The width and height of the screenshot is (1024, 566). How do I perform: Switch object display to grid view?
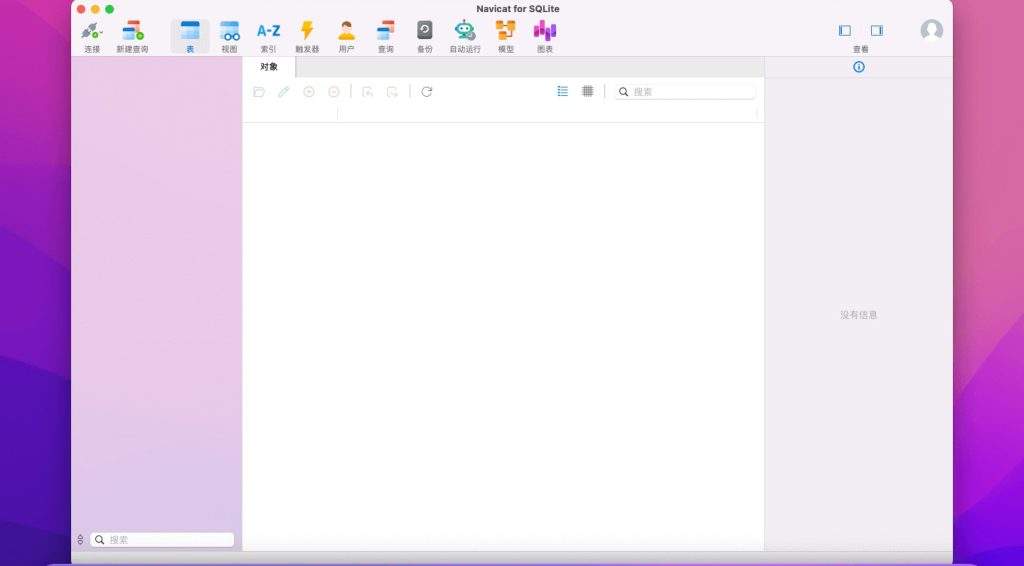[588, 91]
